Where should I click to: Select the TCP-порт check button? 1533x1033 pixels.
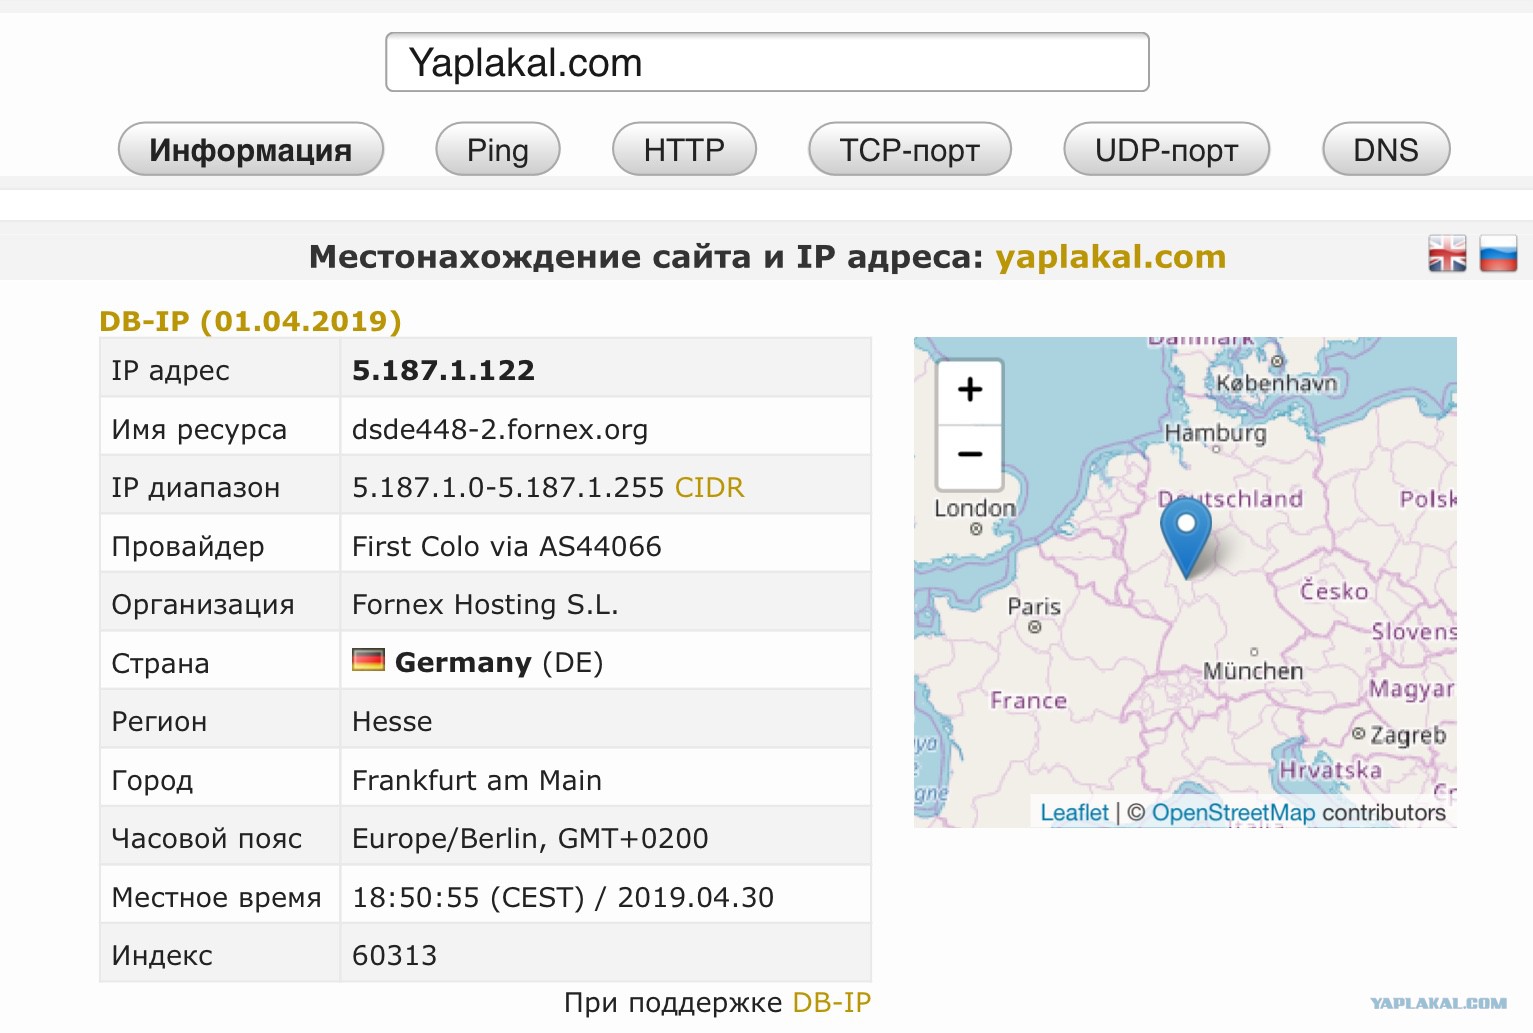910,149
